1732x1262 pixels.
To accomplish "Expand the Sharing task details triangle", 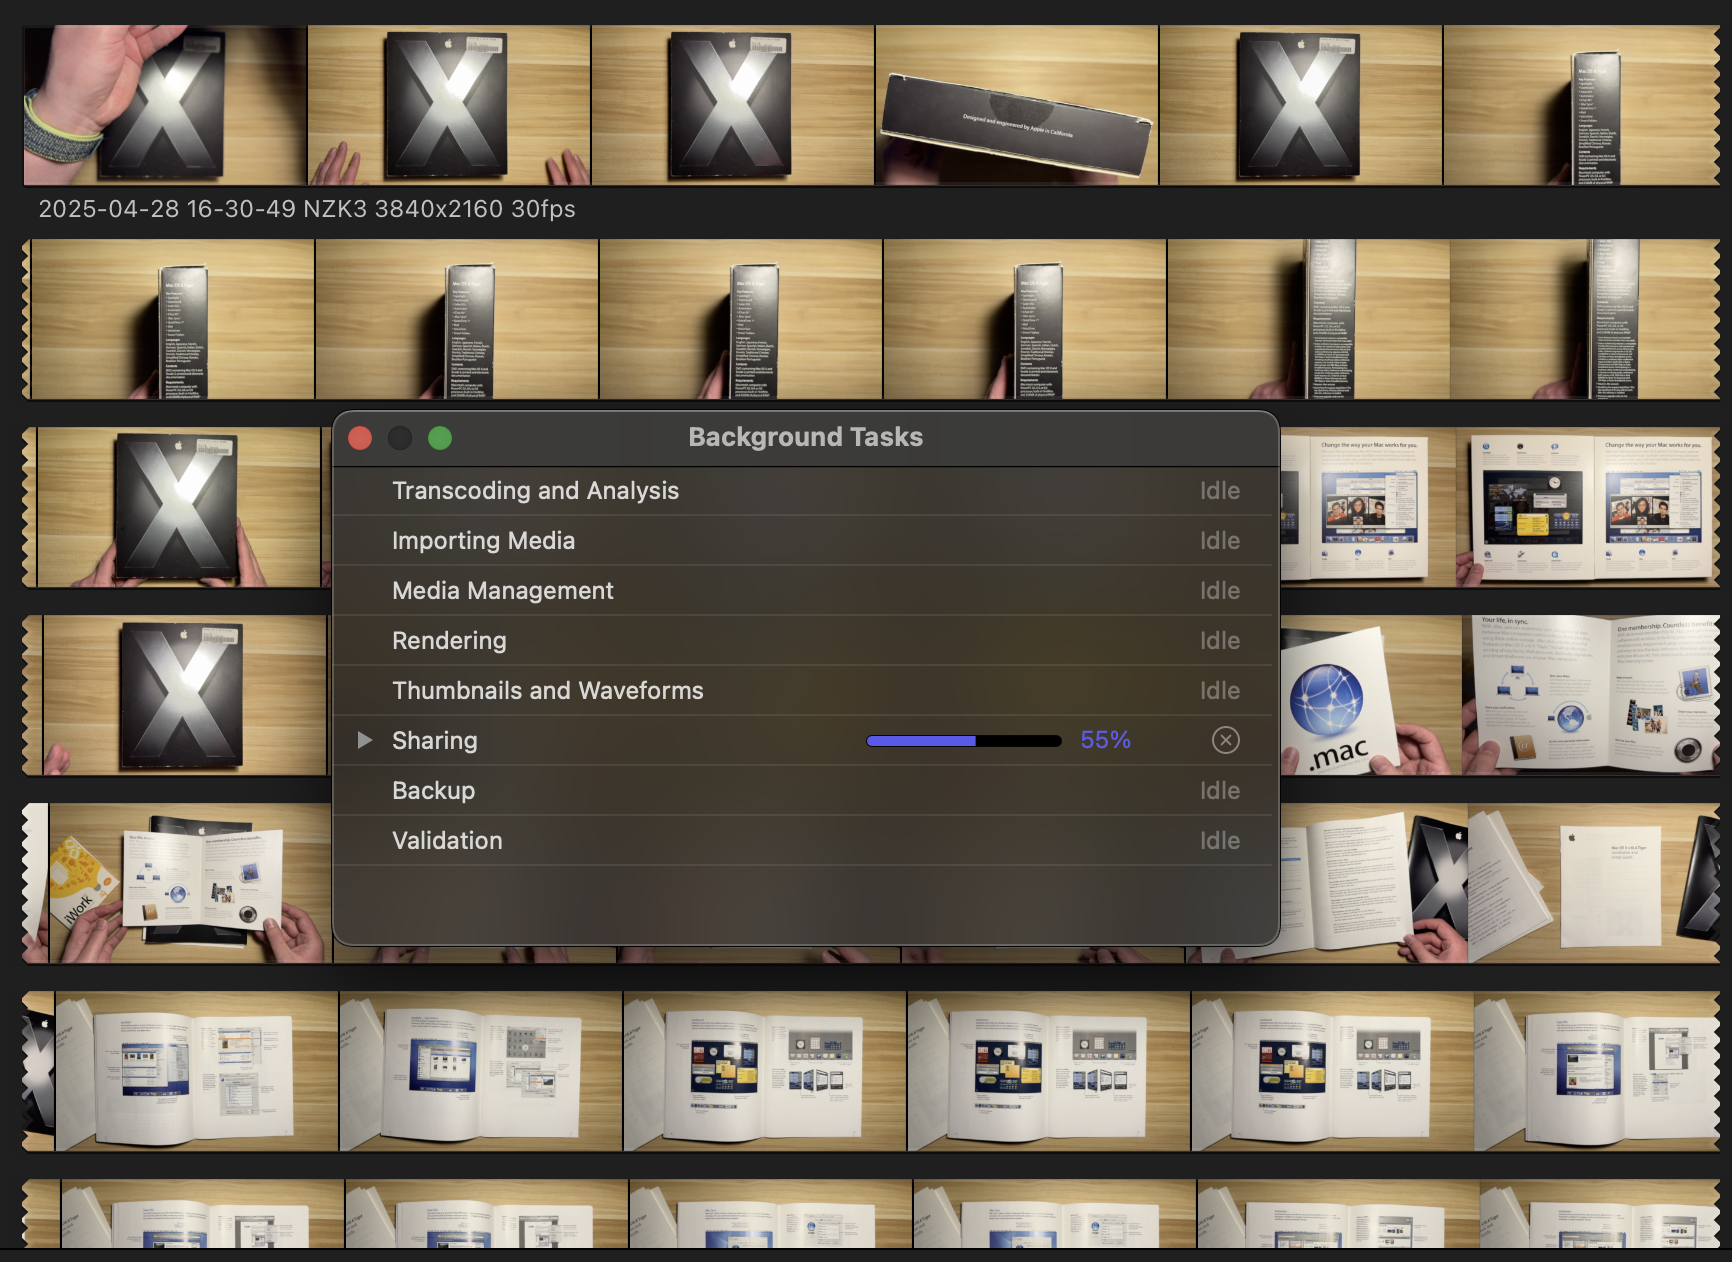I will 365,740.
